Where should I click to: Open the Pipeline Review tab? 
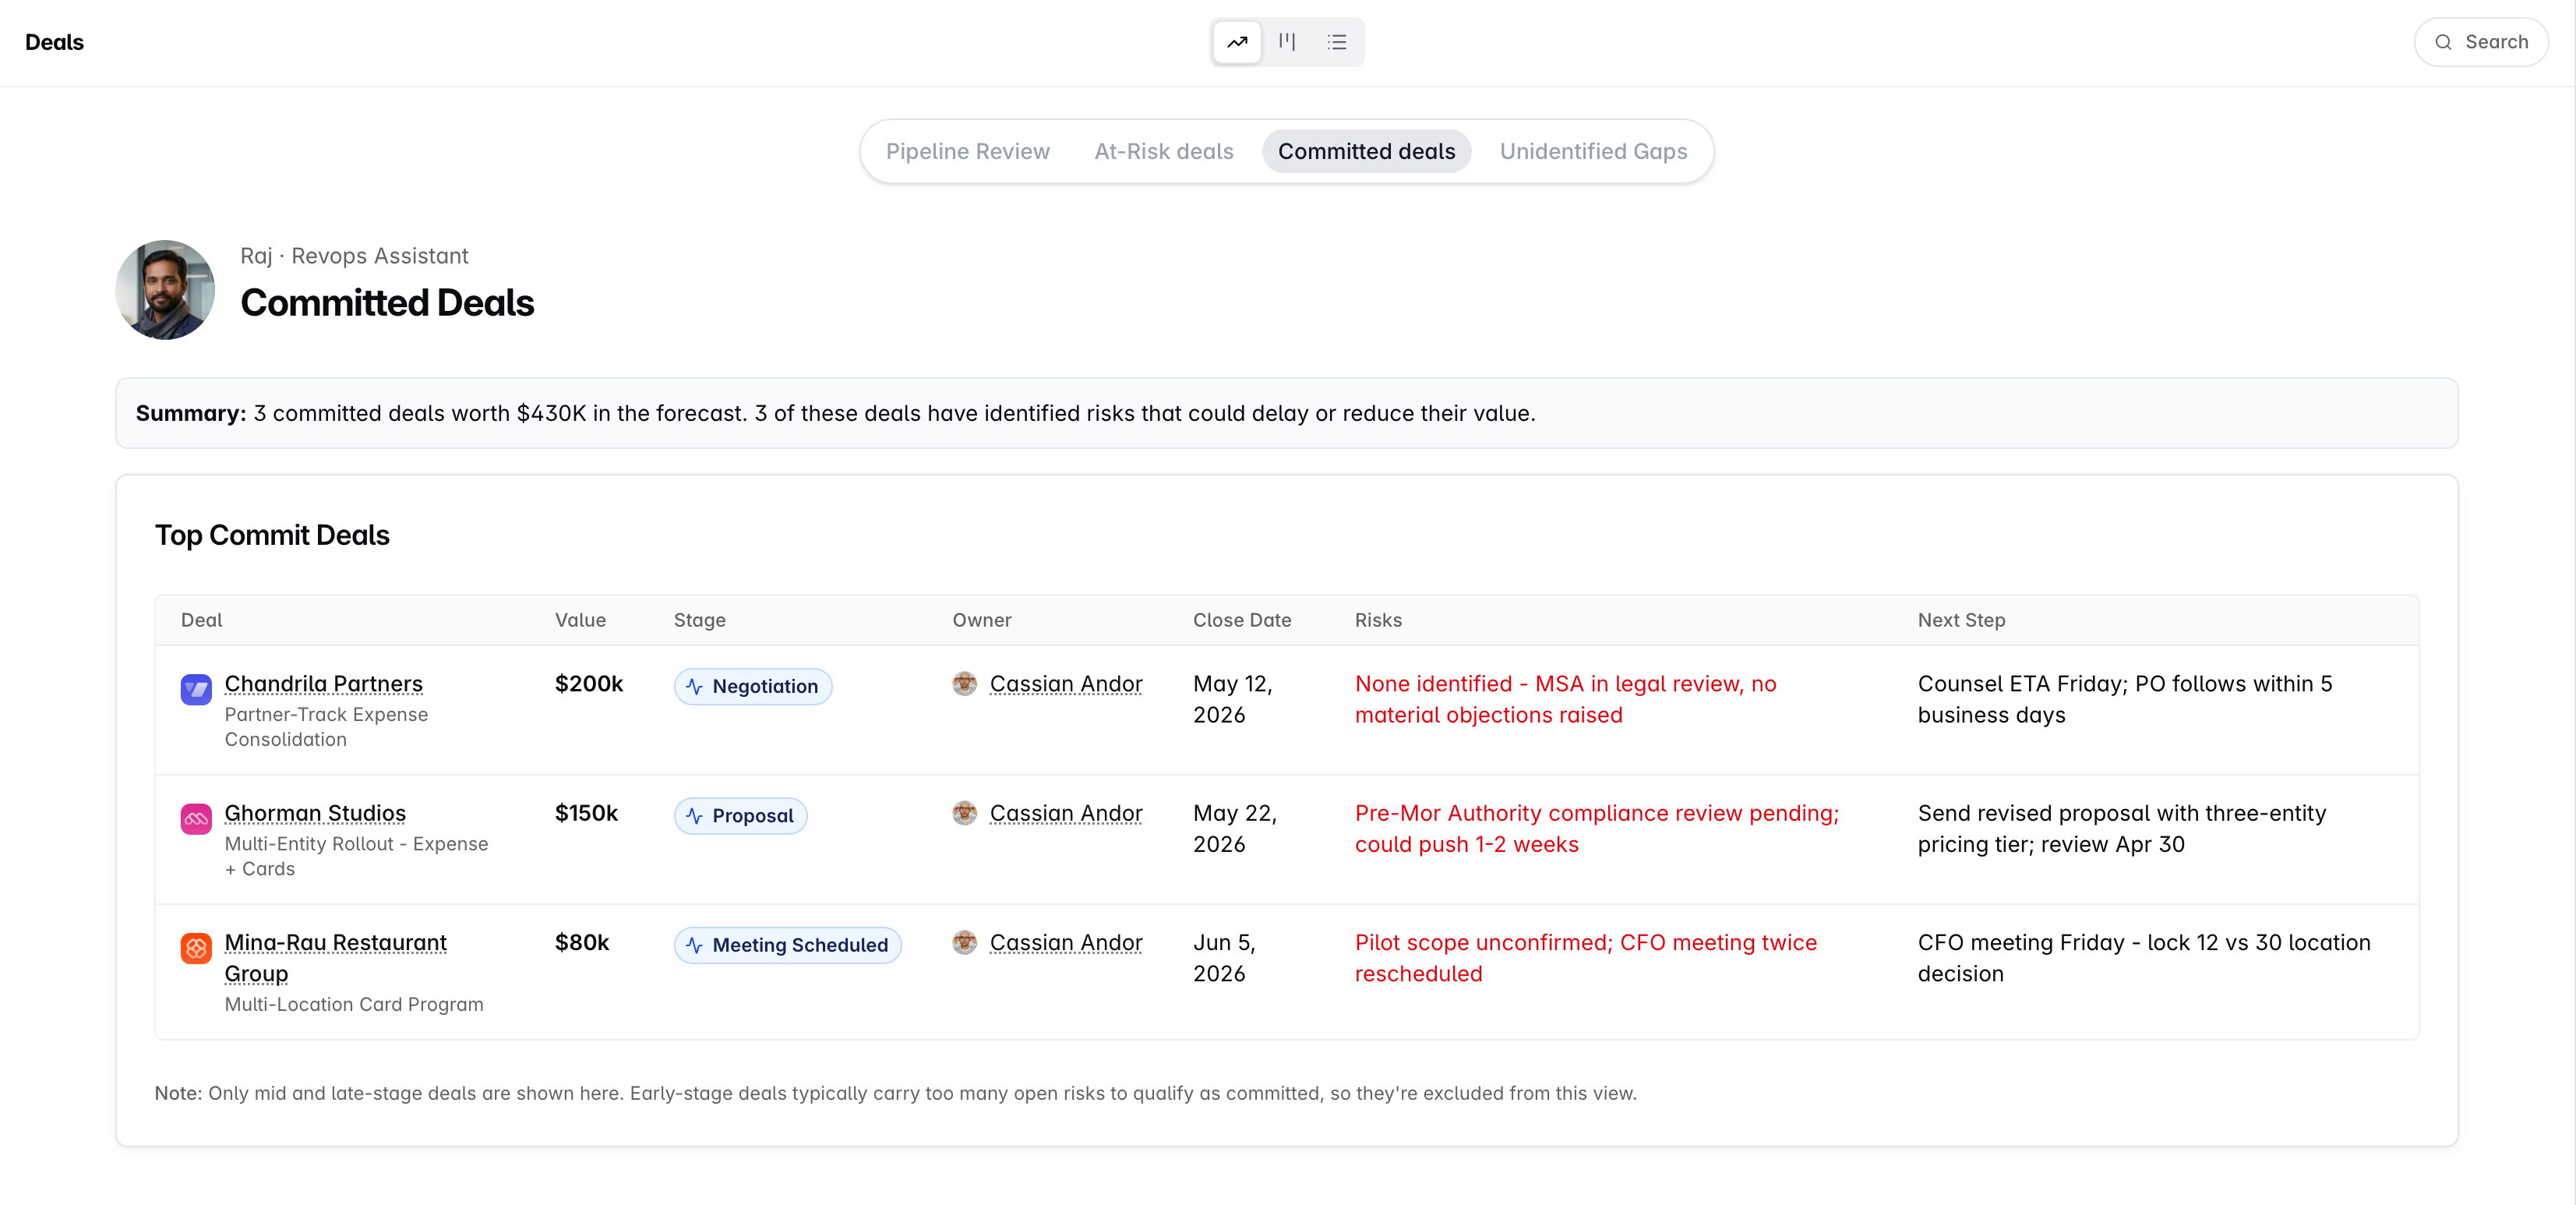click(967, 151)
